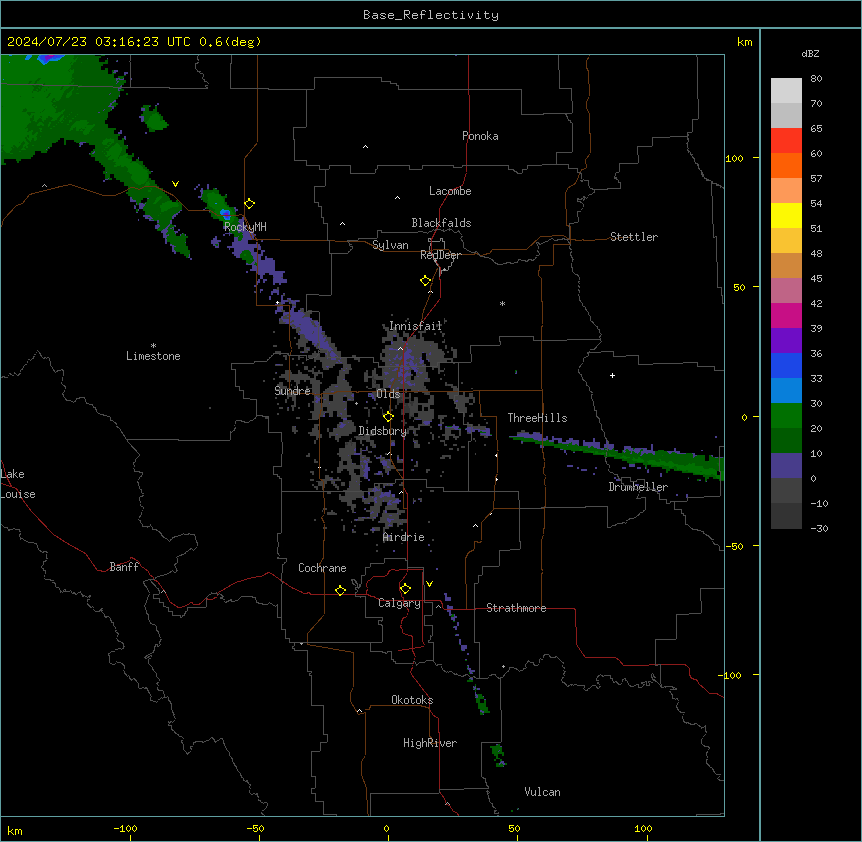Click the Lake Louise label

pos(18,484)
